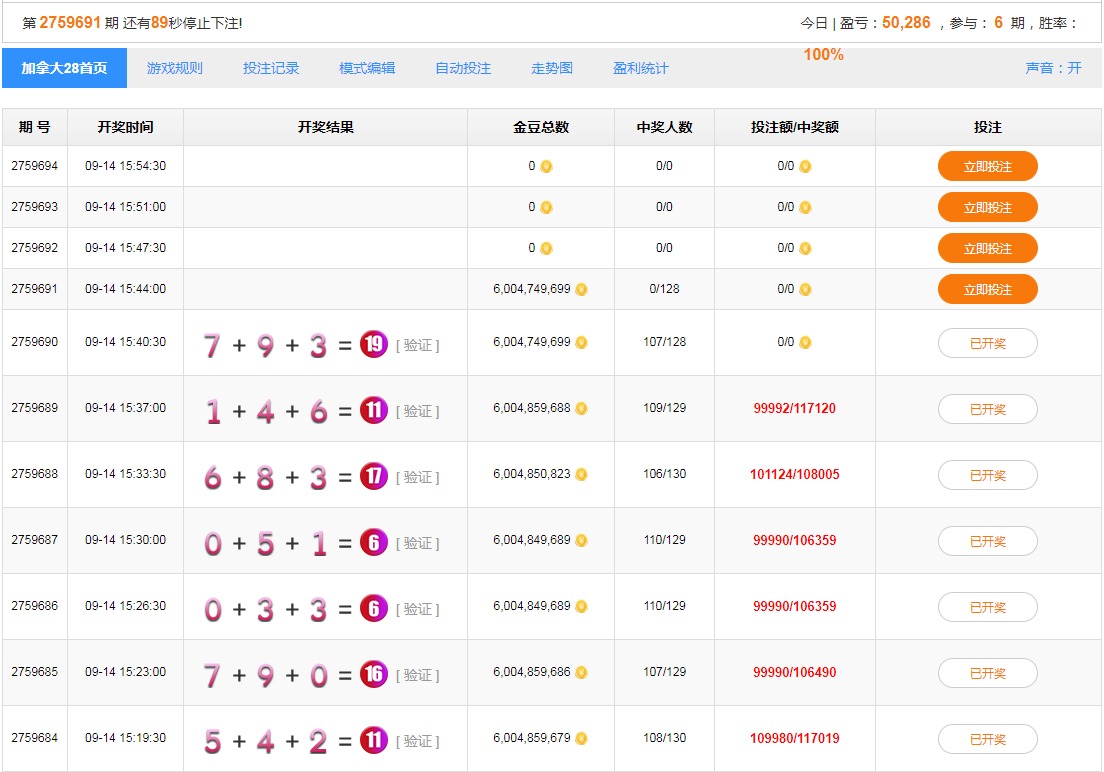
Task: Click gold coin icon beside 6,004,859,688
Action: click(581, 408)
